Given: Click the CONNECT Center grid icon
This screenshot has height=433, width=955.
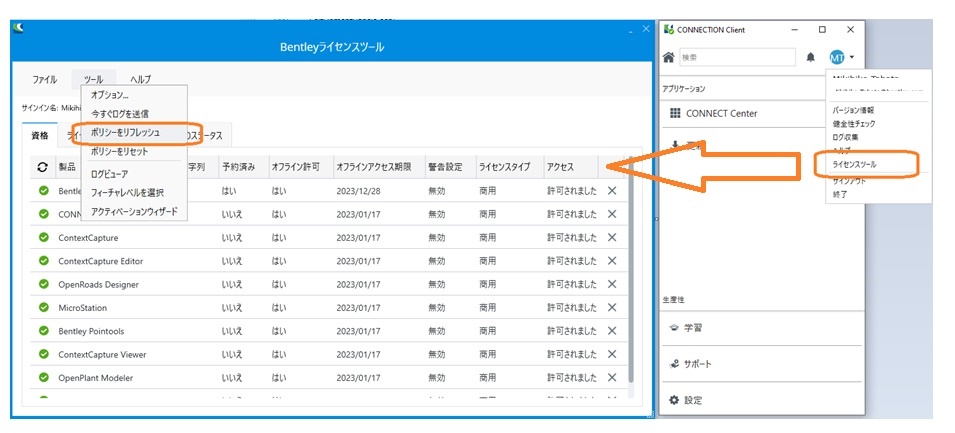Looking at the screenshot, I should 675,113.
